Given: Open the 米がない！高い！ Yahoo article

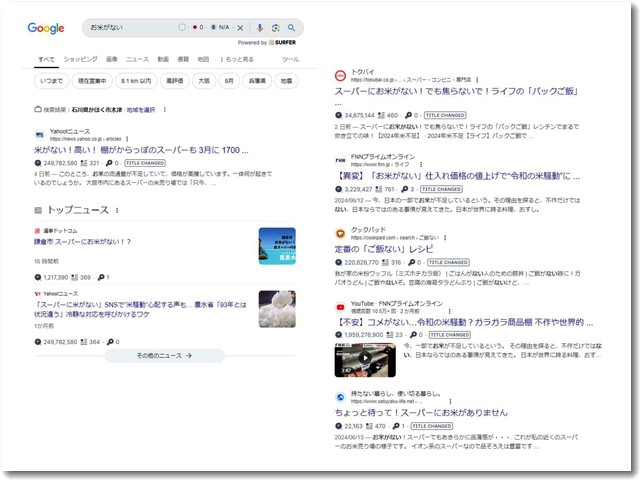Looking at the screenshot, I should 141,150.
